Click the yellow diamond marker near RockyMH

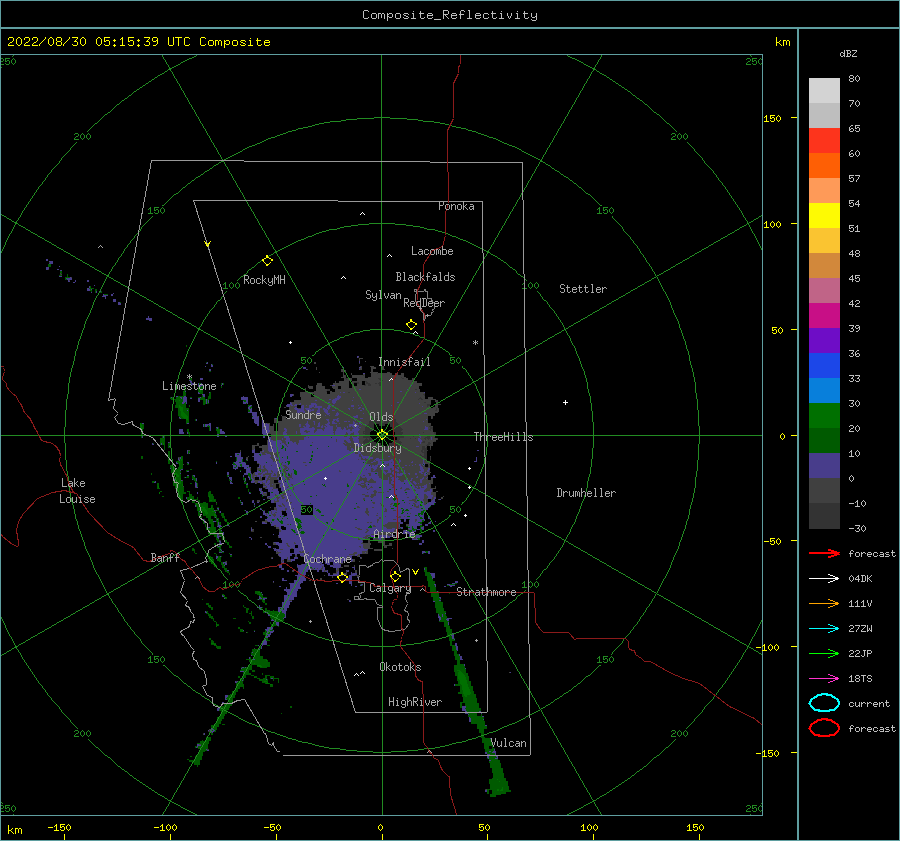click(267, 261)
